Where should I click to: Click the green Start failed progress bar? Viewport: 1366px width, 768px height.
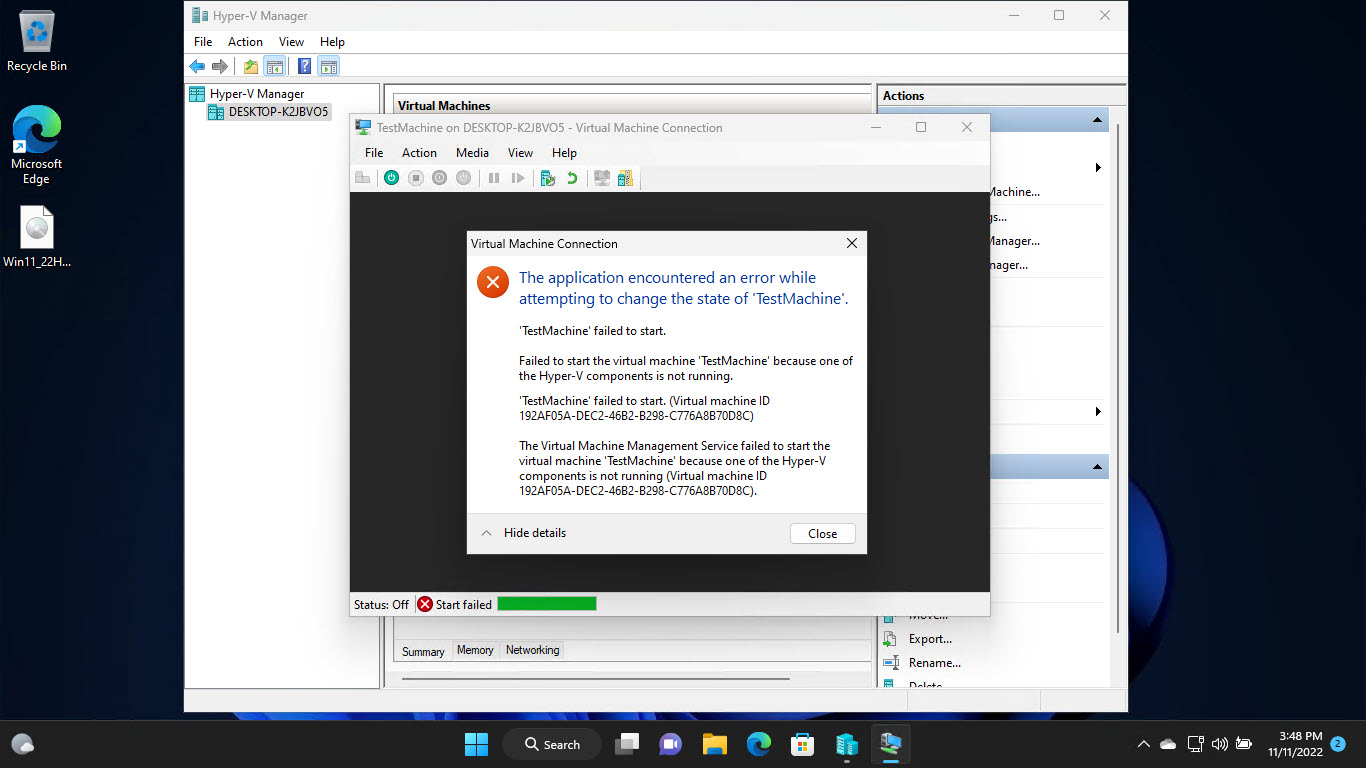tap(546, 603)
